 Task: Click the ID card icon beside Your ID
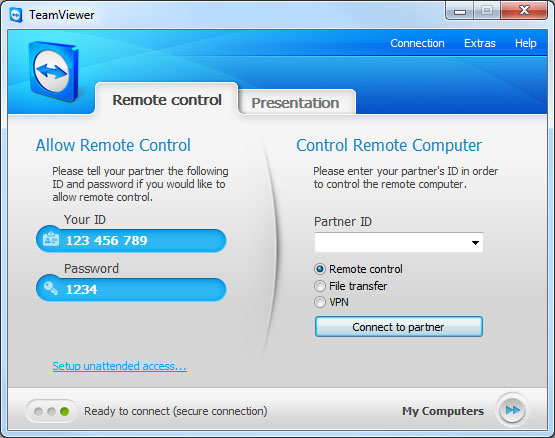pos(51,239)
